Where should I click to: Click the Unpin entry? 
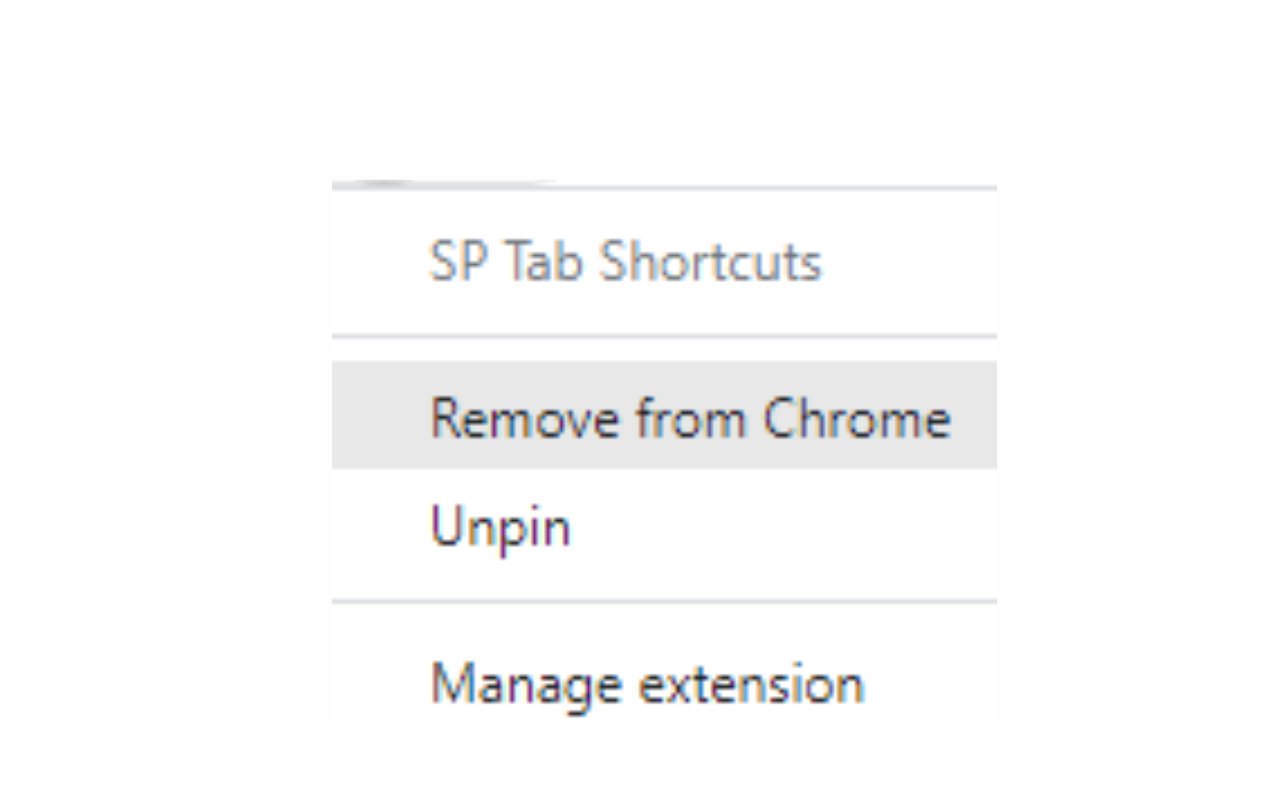[x=500, y=526]
